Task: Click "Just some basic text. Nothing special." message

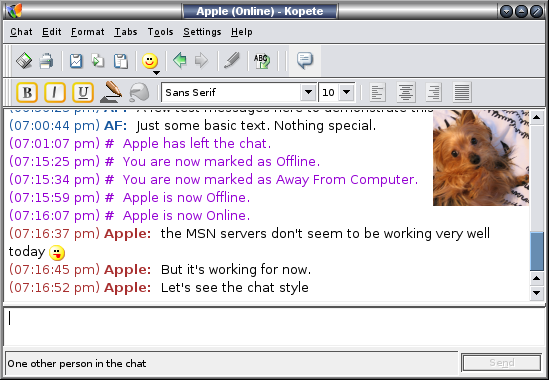Action: (256, 126)
